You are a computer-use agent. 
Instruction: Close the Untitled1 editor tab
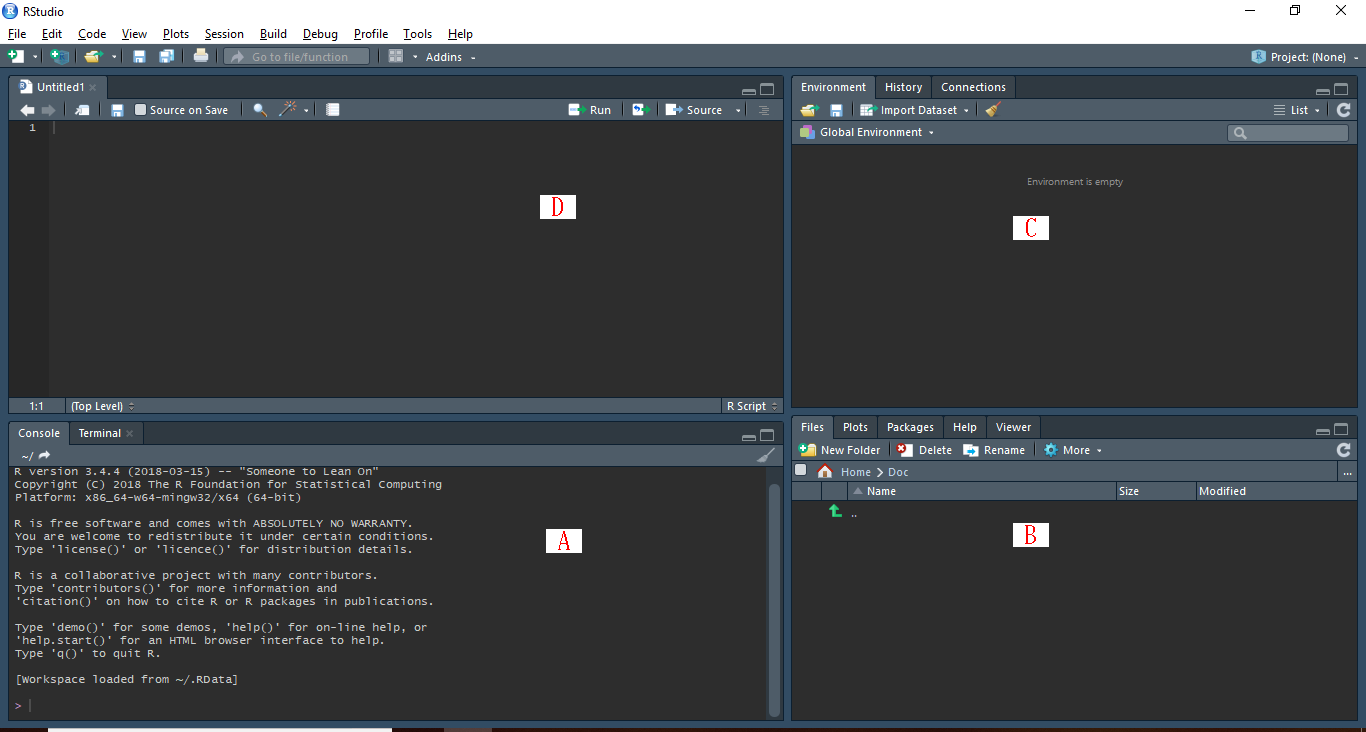click(x=92, y=88)
